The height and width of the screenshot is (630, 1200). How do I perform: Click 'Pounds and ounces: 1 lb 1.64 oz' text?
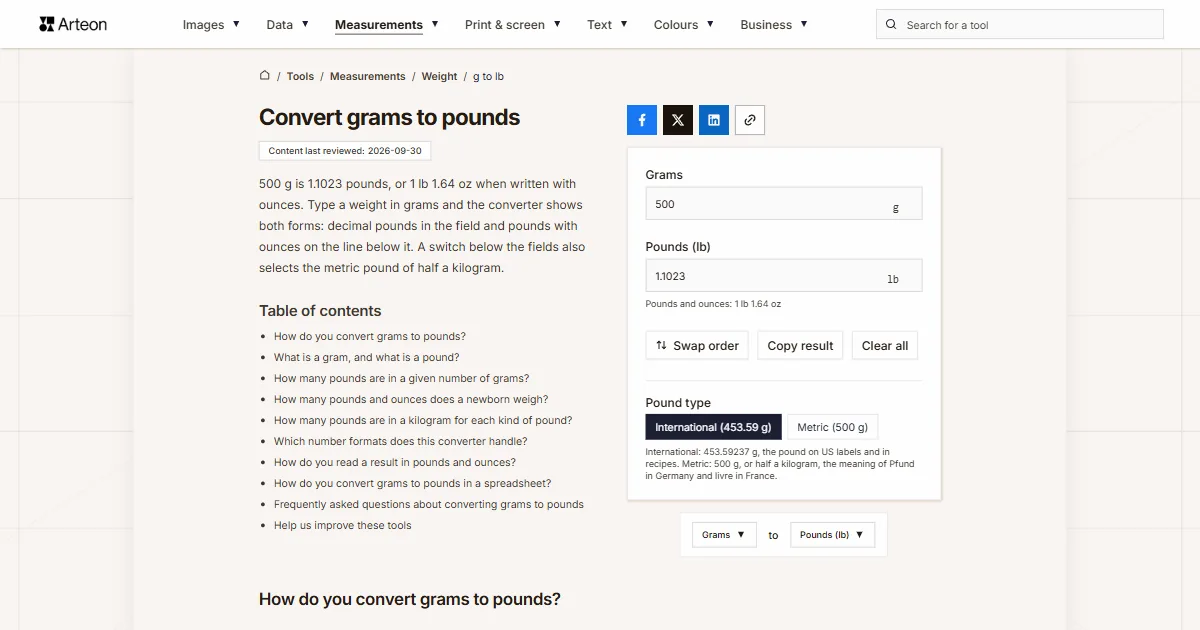tap(713, 304)
